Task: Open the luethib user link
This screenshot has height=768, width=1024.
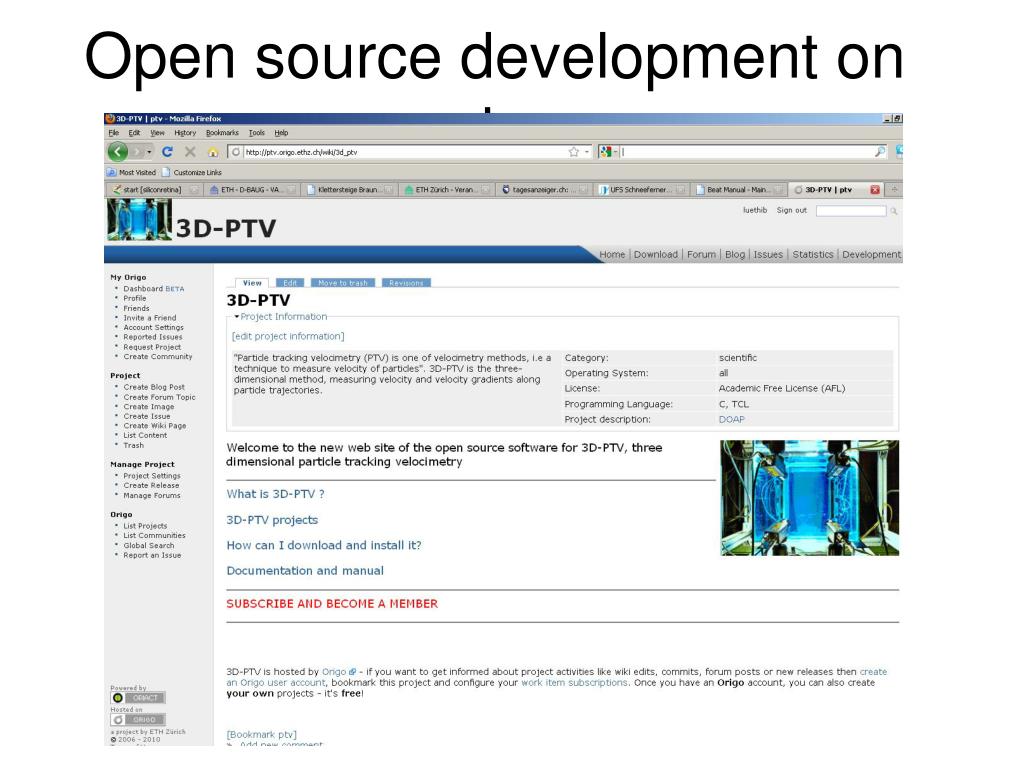Action: tap(755, 210)
